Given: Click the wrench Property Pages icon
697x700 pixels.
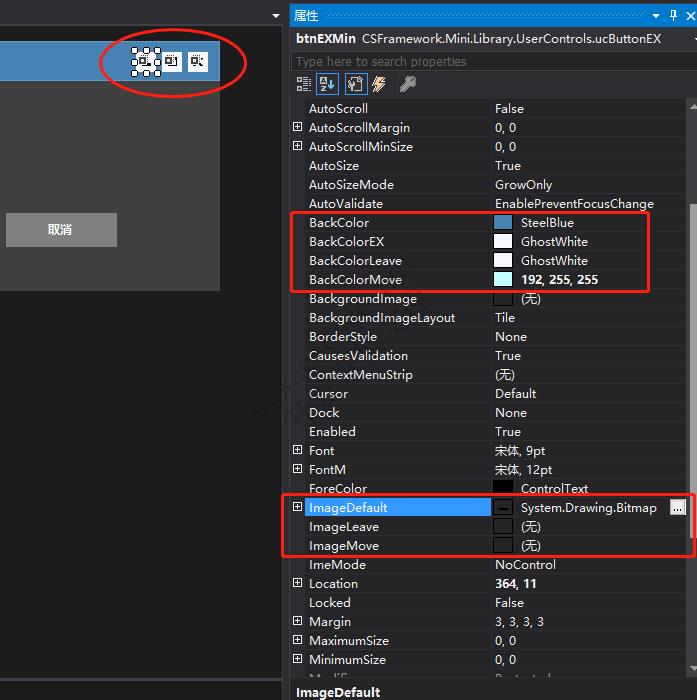Looking at the screenshot, I should point(408,85).
